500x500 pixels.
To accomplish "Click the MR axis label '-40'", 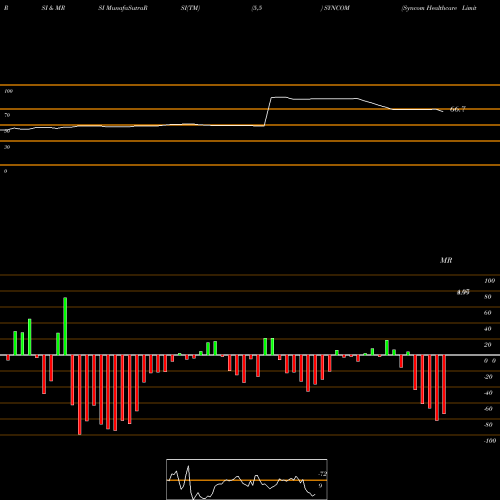I will pyautogui.click(x=488, y=393).
